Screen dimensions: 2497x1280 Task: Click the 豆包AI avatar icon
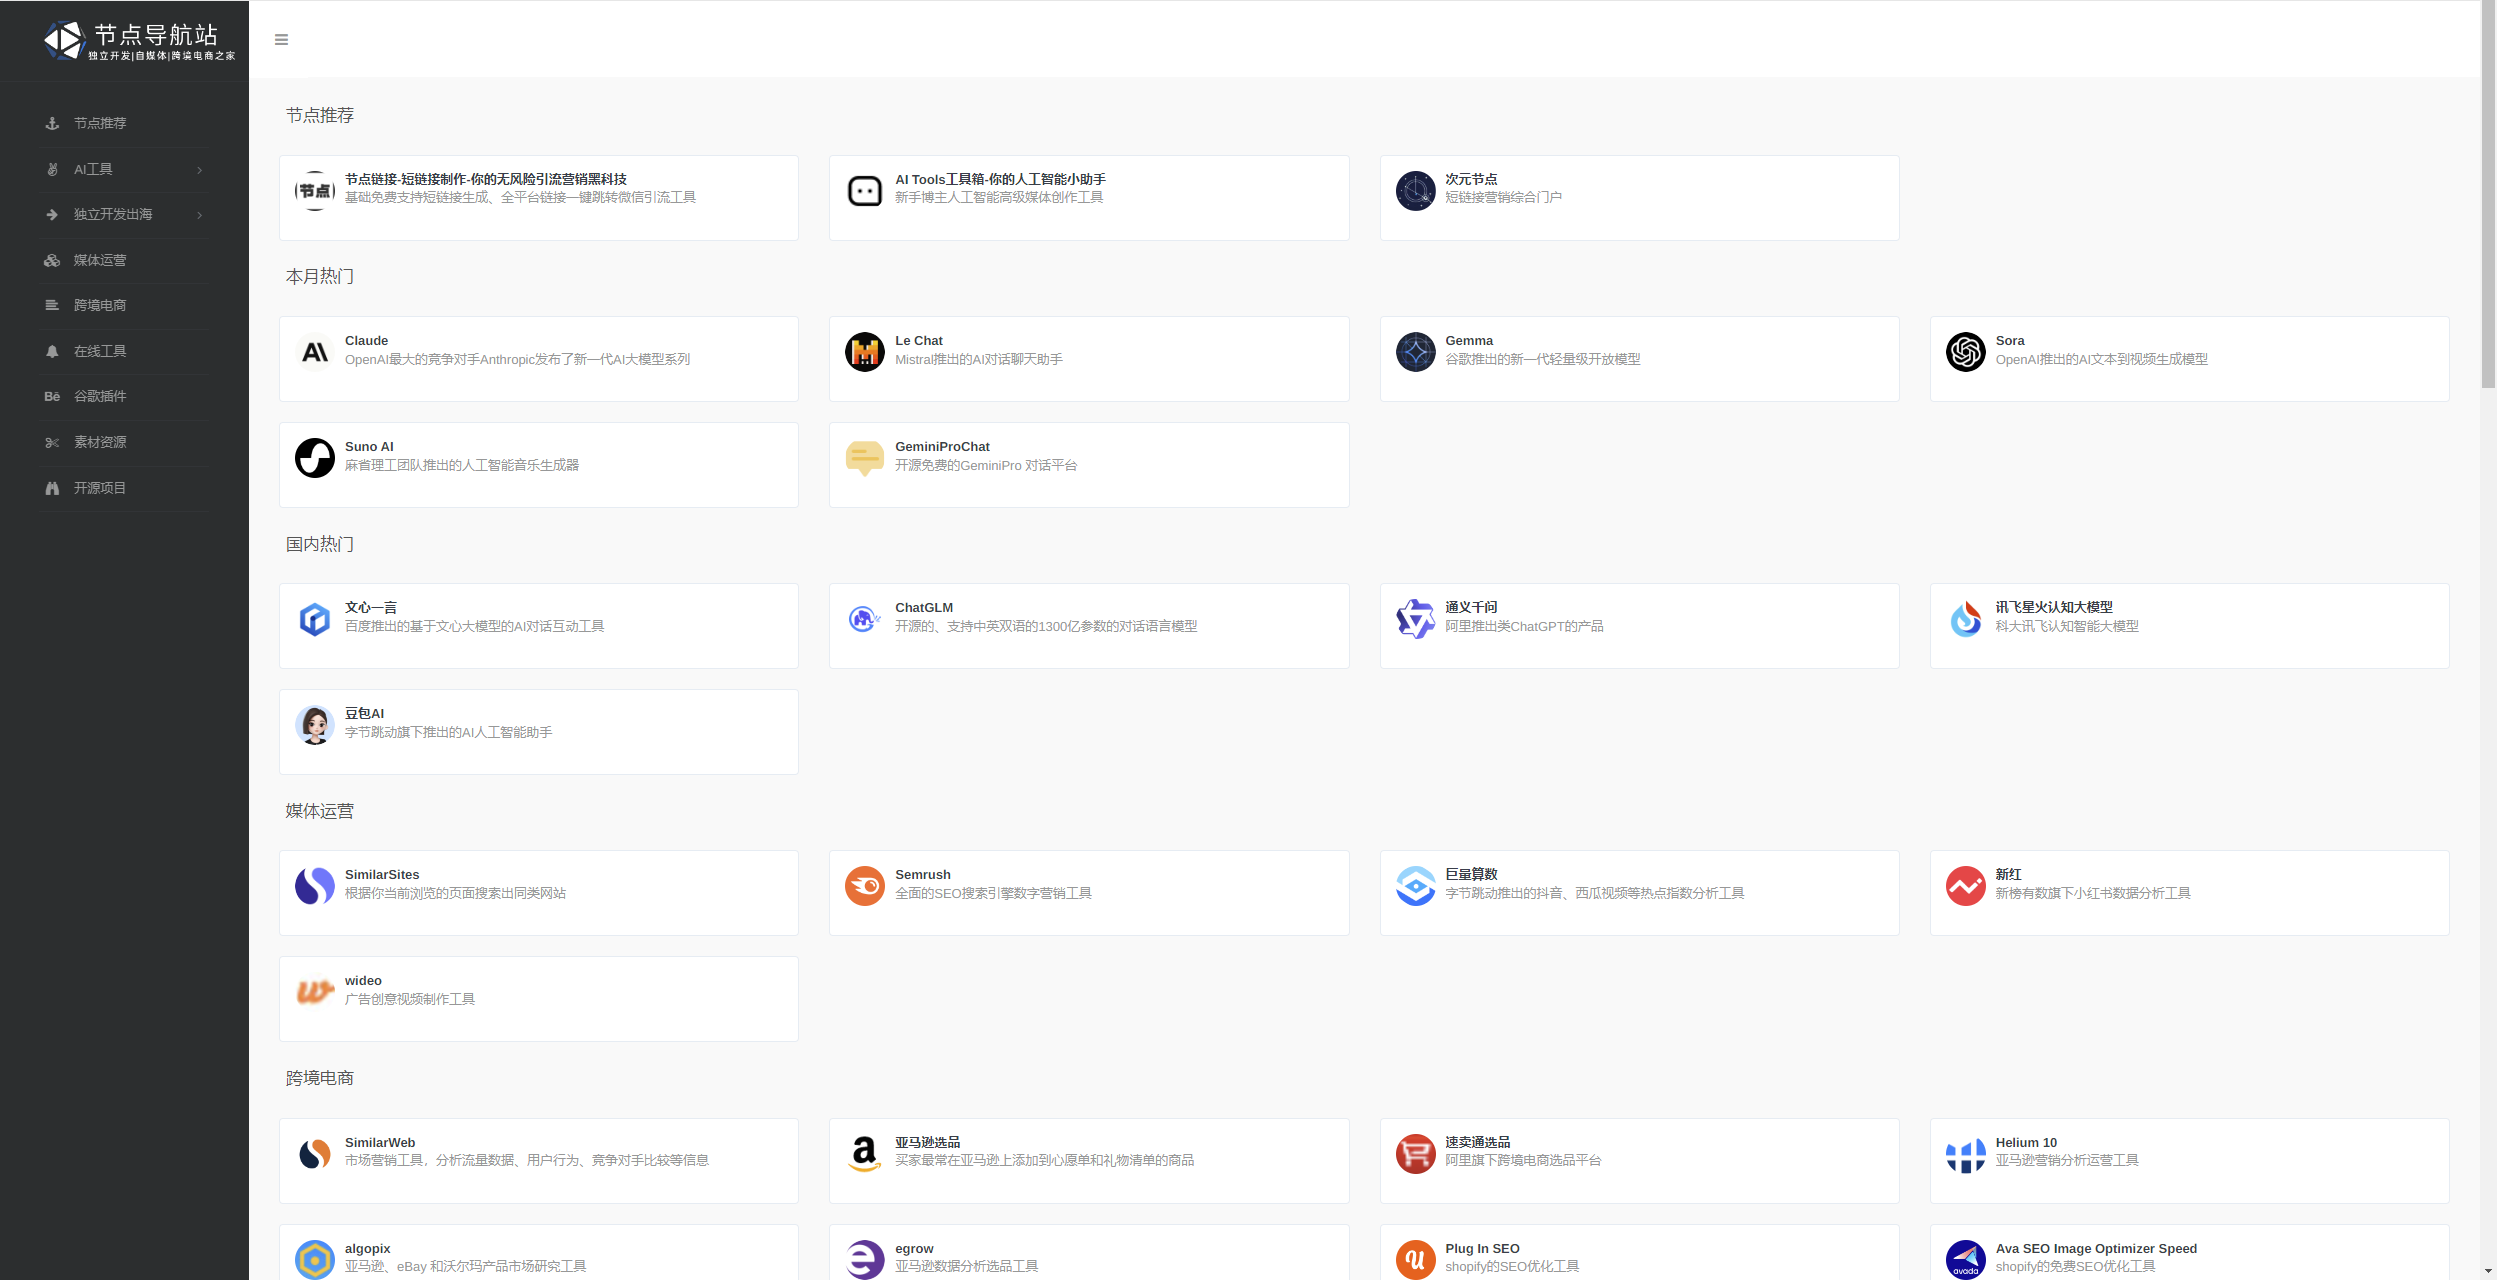[x=315, y=725]
